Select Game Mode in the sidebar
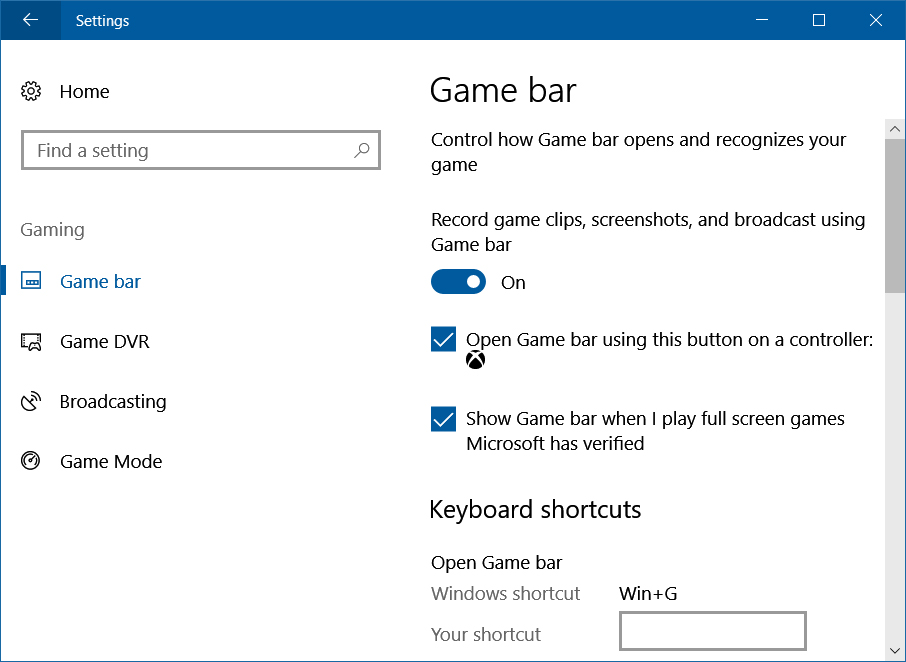This screenshot has height=662, width=906. click(x=111, y=462)
